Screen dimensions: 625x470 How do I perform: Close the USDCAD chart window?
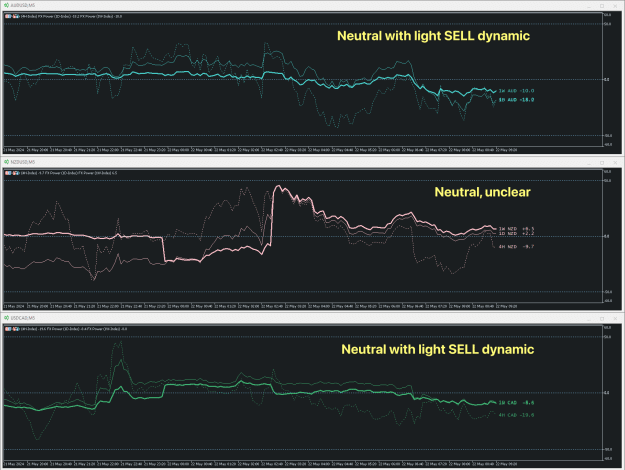[615, 319]
